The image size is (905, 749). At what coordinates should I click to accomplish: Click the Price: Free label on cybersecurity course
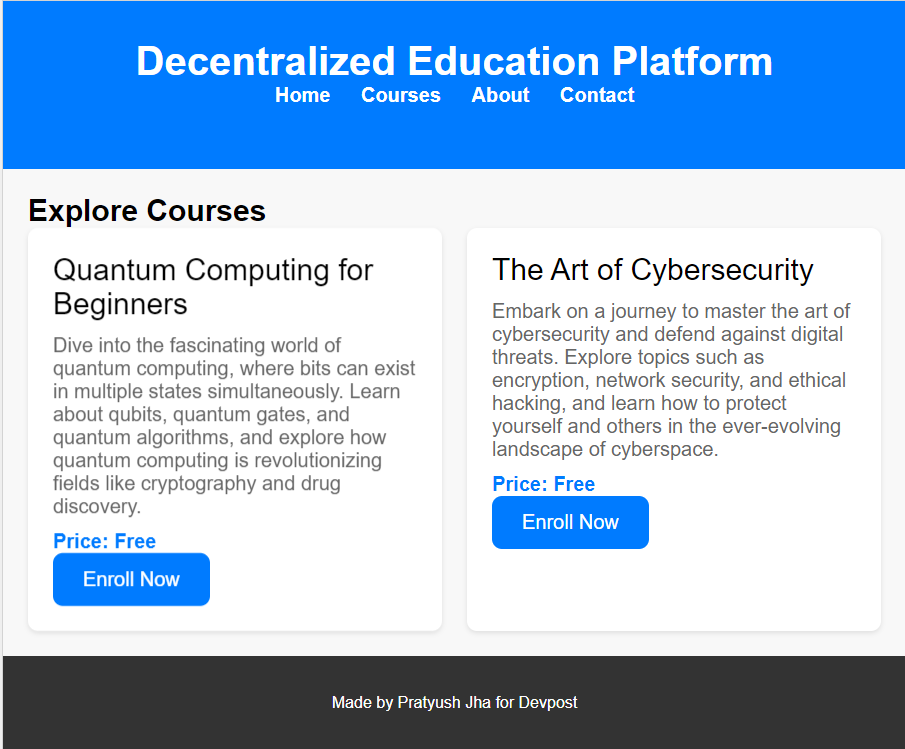pos(543,484)
